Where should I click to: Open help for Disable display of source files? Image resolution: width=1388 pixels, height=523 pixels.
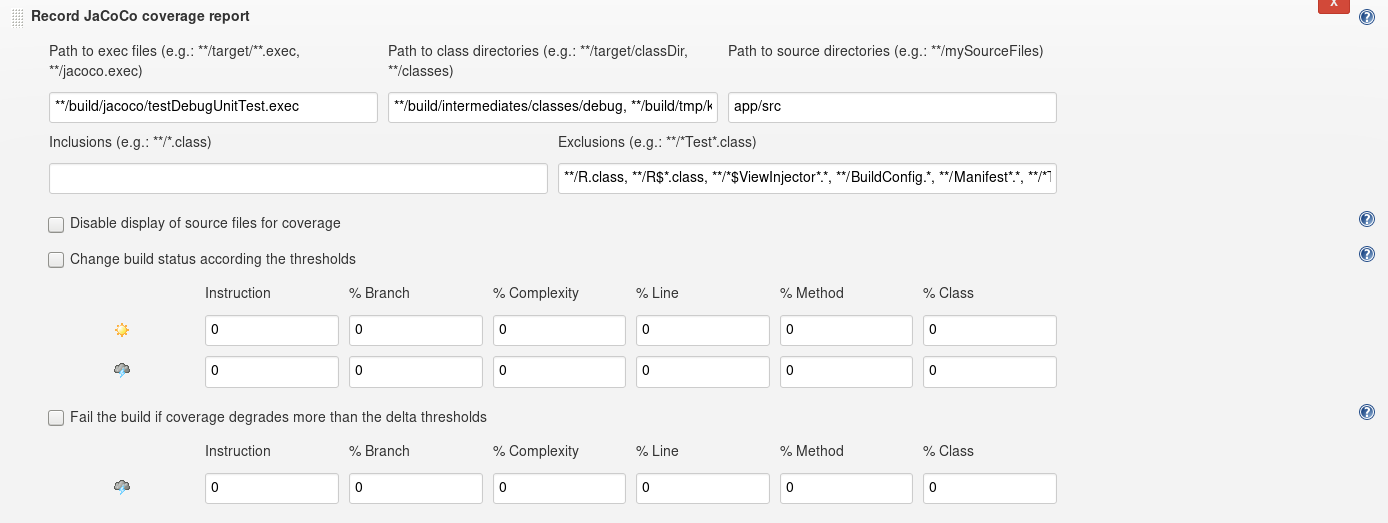coord(1367,220)
